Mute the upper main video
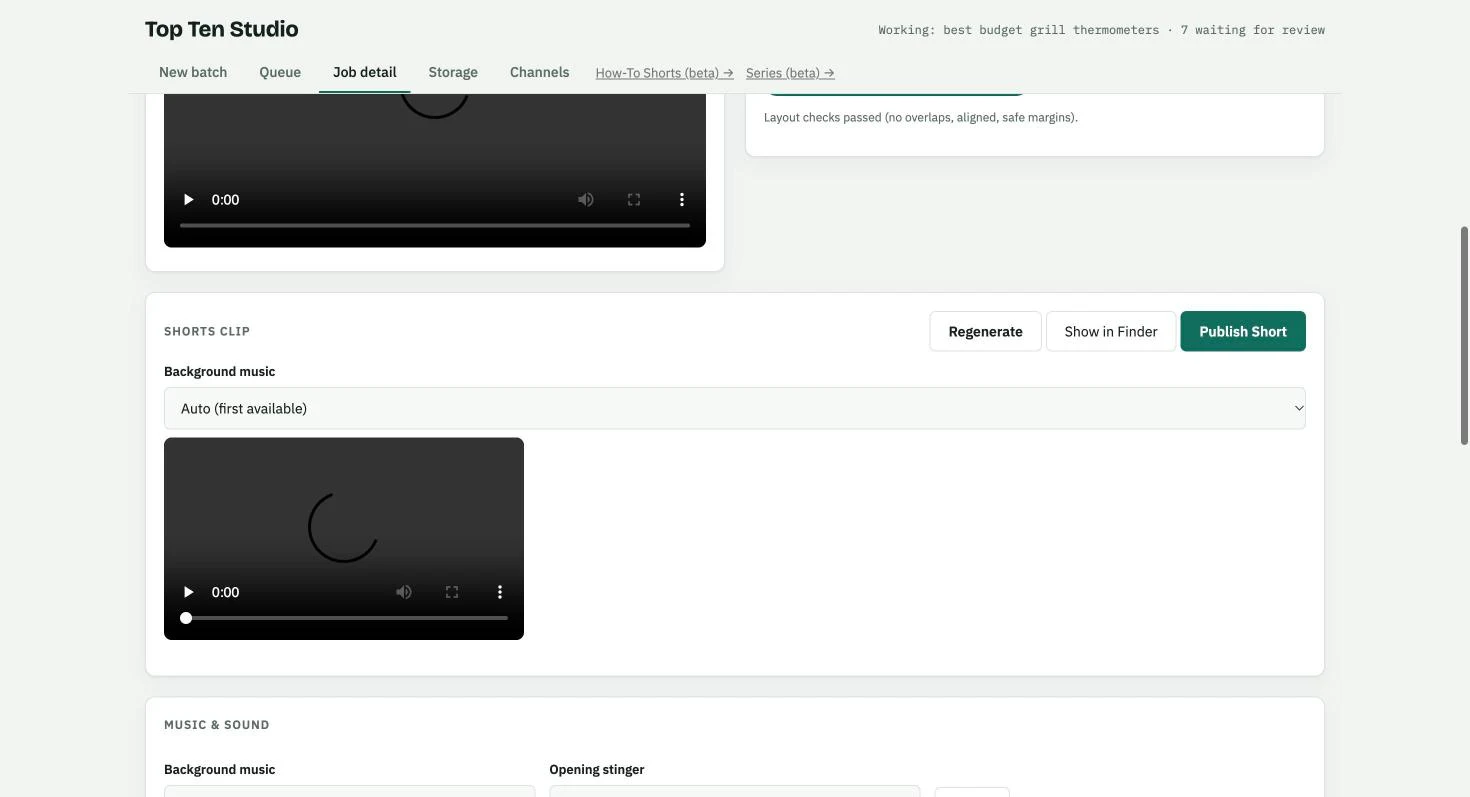 click(586, 200)
